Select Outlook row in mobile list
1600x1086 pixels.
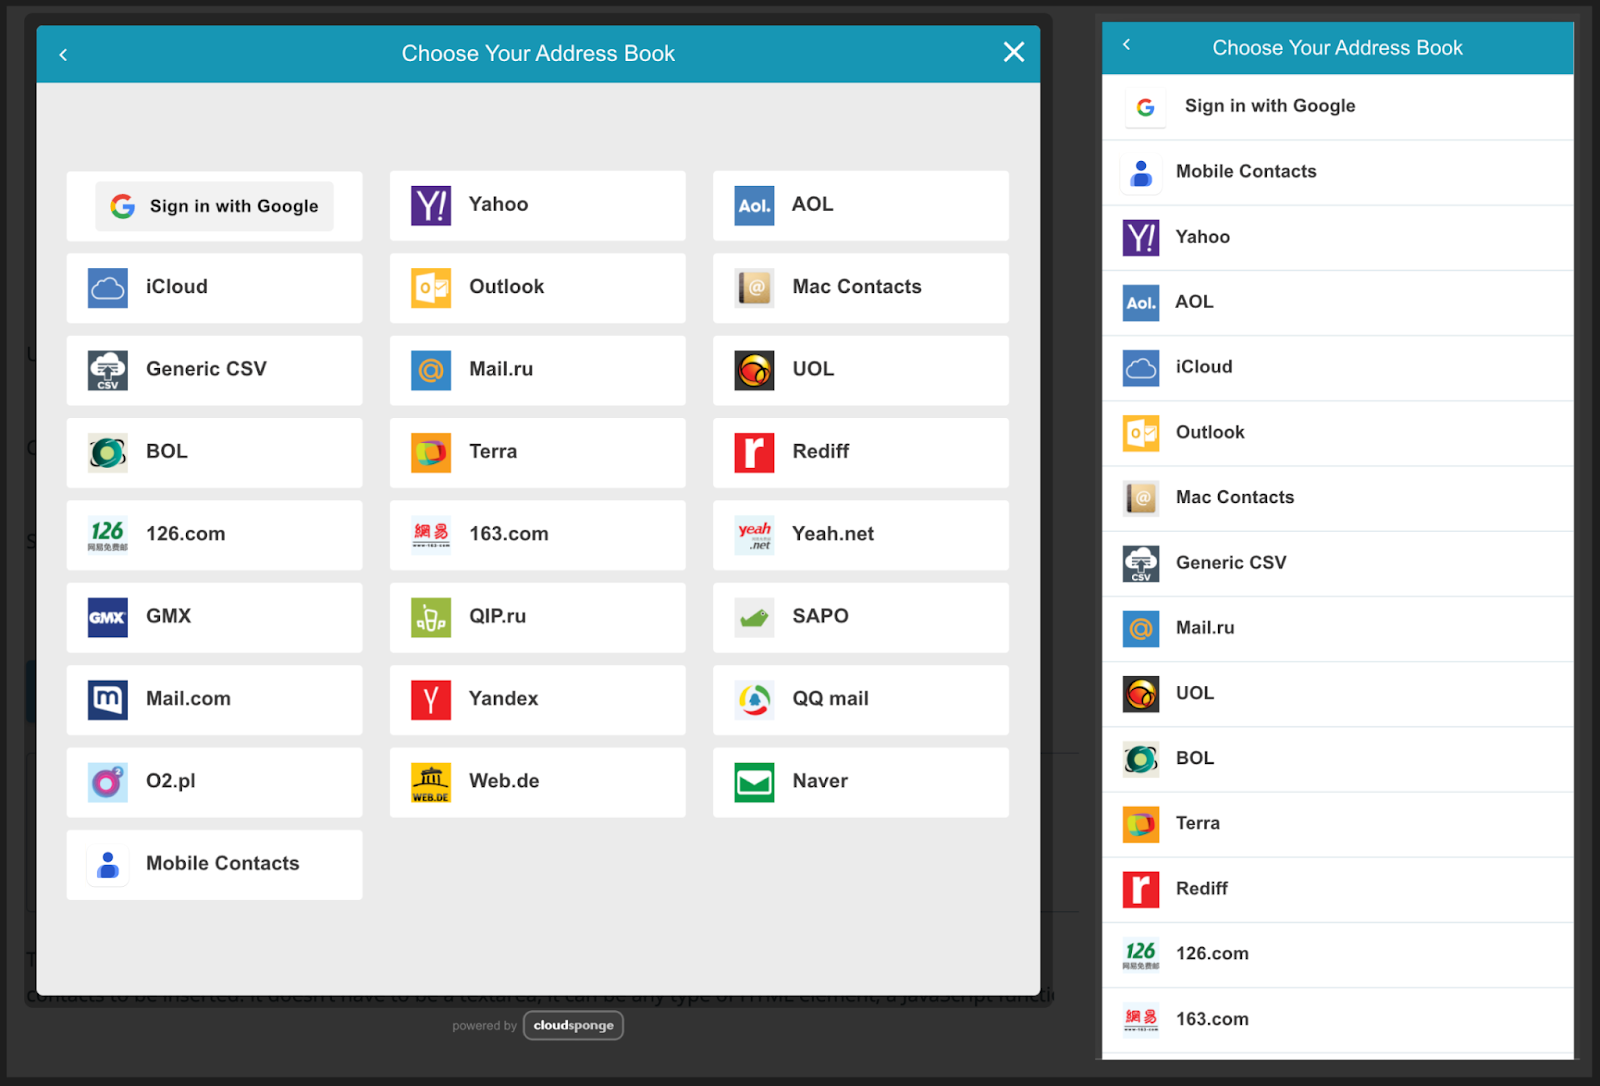pos(1337,433)
